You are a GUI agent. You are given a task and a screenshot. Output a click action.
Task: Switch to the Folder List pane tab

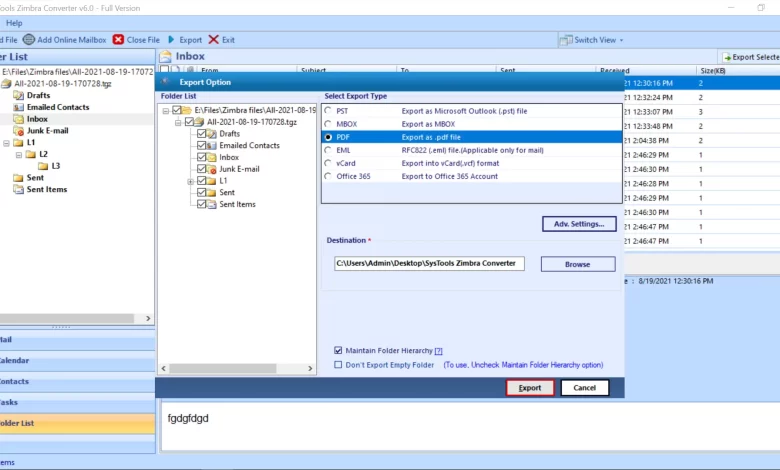click(x=77, y=423)
